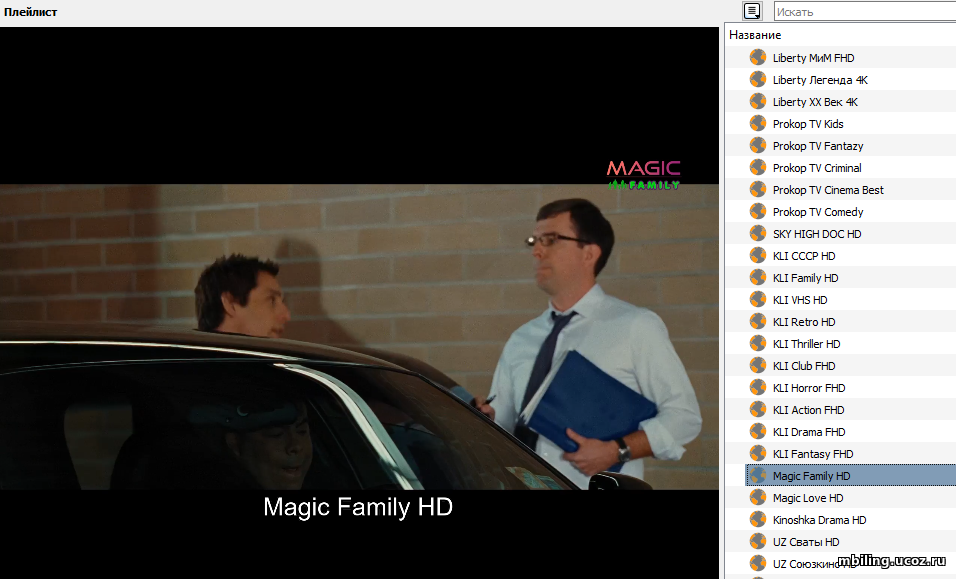This screenshot has height=579, width=956.
Task: Select the KLI Thriller HD channel name
Action: click(x=806, y=344)
